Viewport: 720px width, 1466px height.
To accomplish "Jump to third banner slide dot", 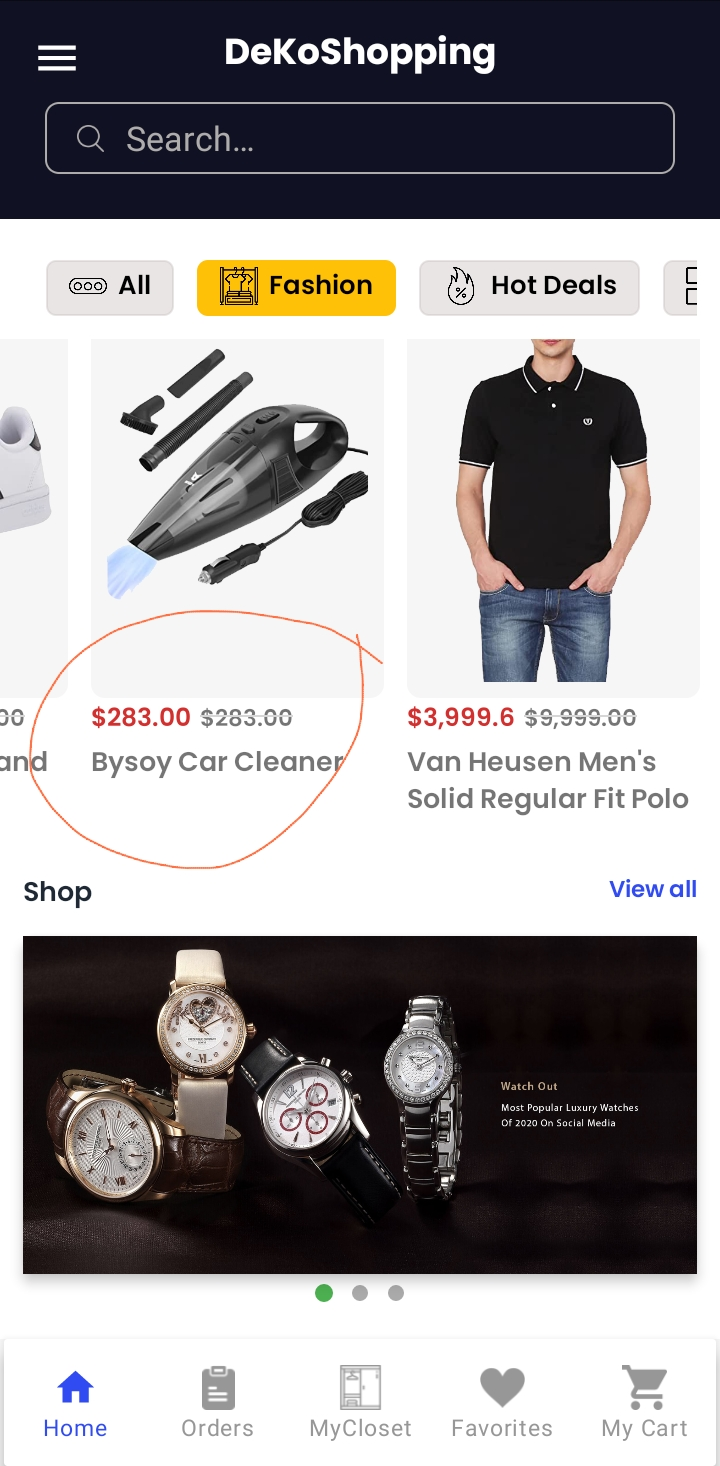I will coord(396,1293).
